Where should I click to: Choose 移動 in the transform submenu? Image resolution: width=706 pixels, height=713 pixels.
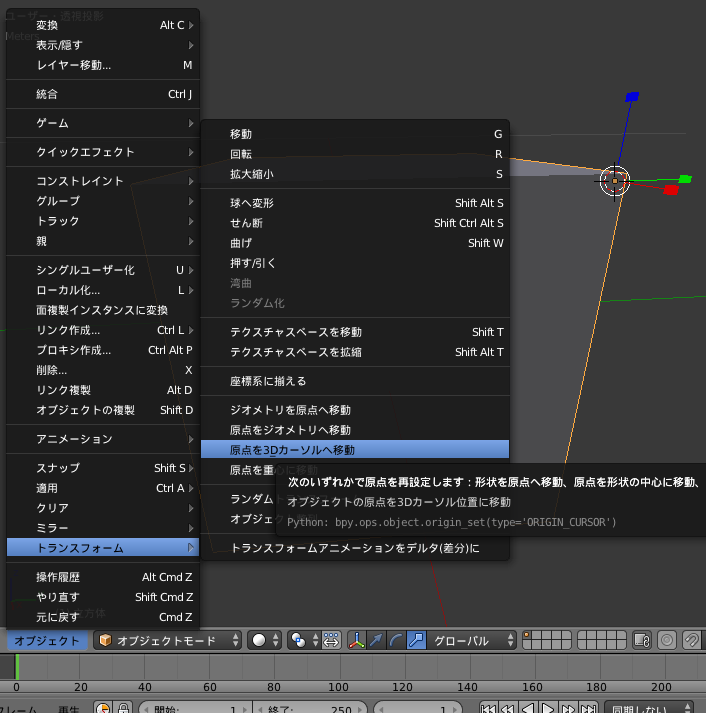355,134
